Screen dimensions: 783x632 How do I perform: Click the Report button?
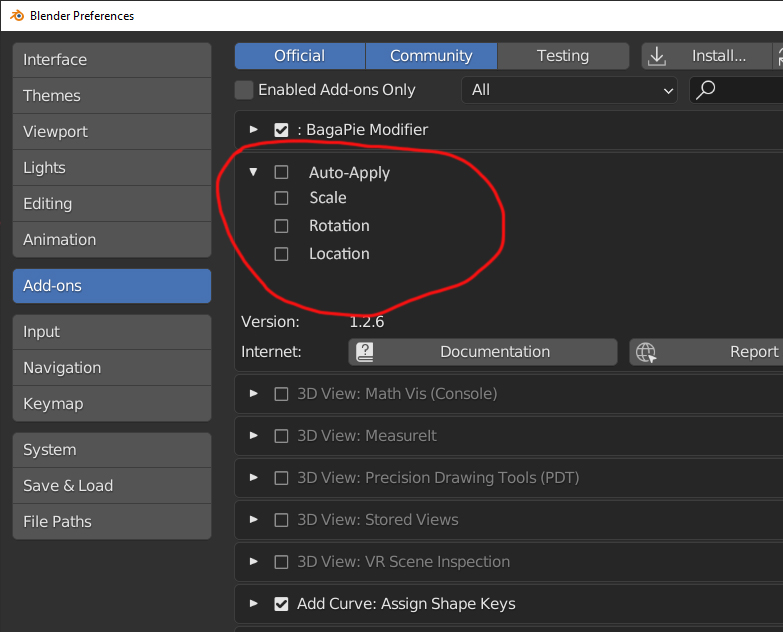(706, 352)
